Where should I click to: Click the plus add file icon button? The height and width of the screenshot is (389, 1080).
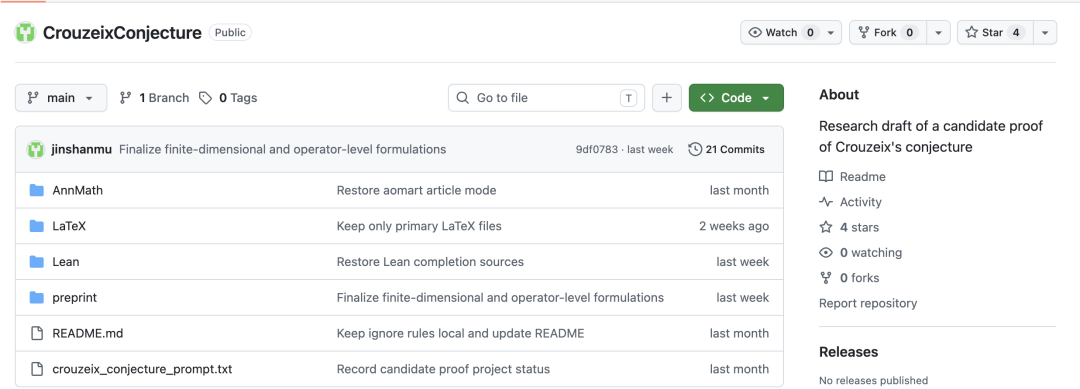667,98
